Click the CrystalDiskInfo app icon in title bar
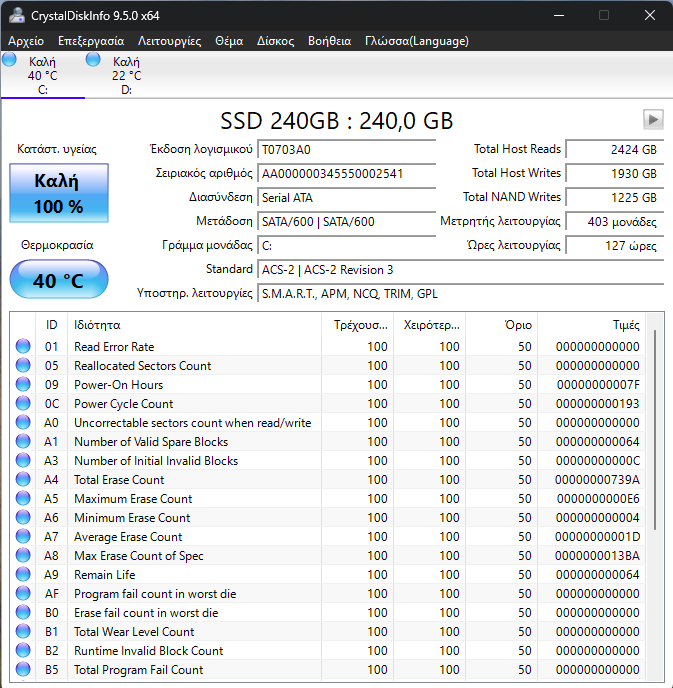 click(17, 15)
